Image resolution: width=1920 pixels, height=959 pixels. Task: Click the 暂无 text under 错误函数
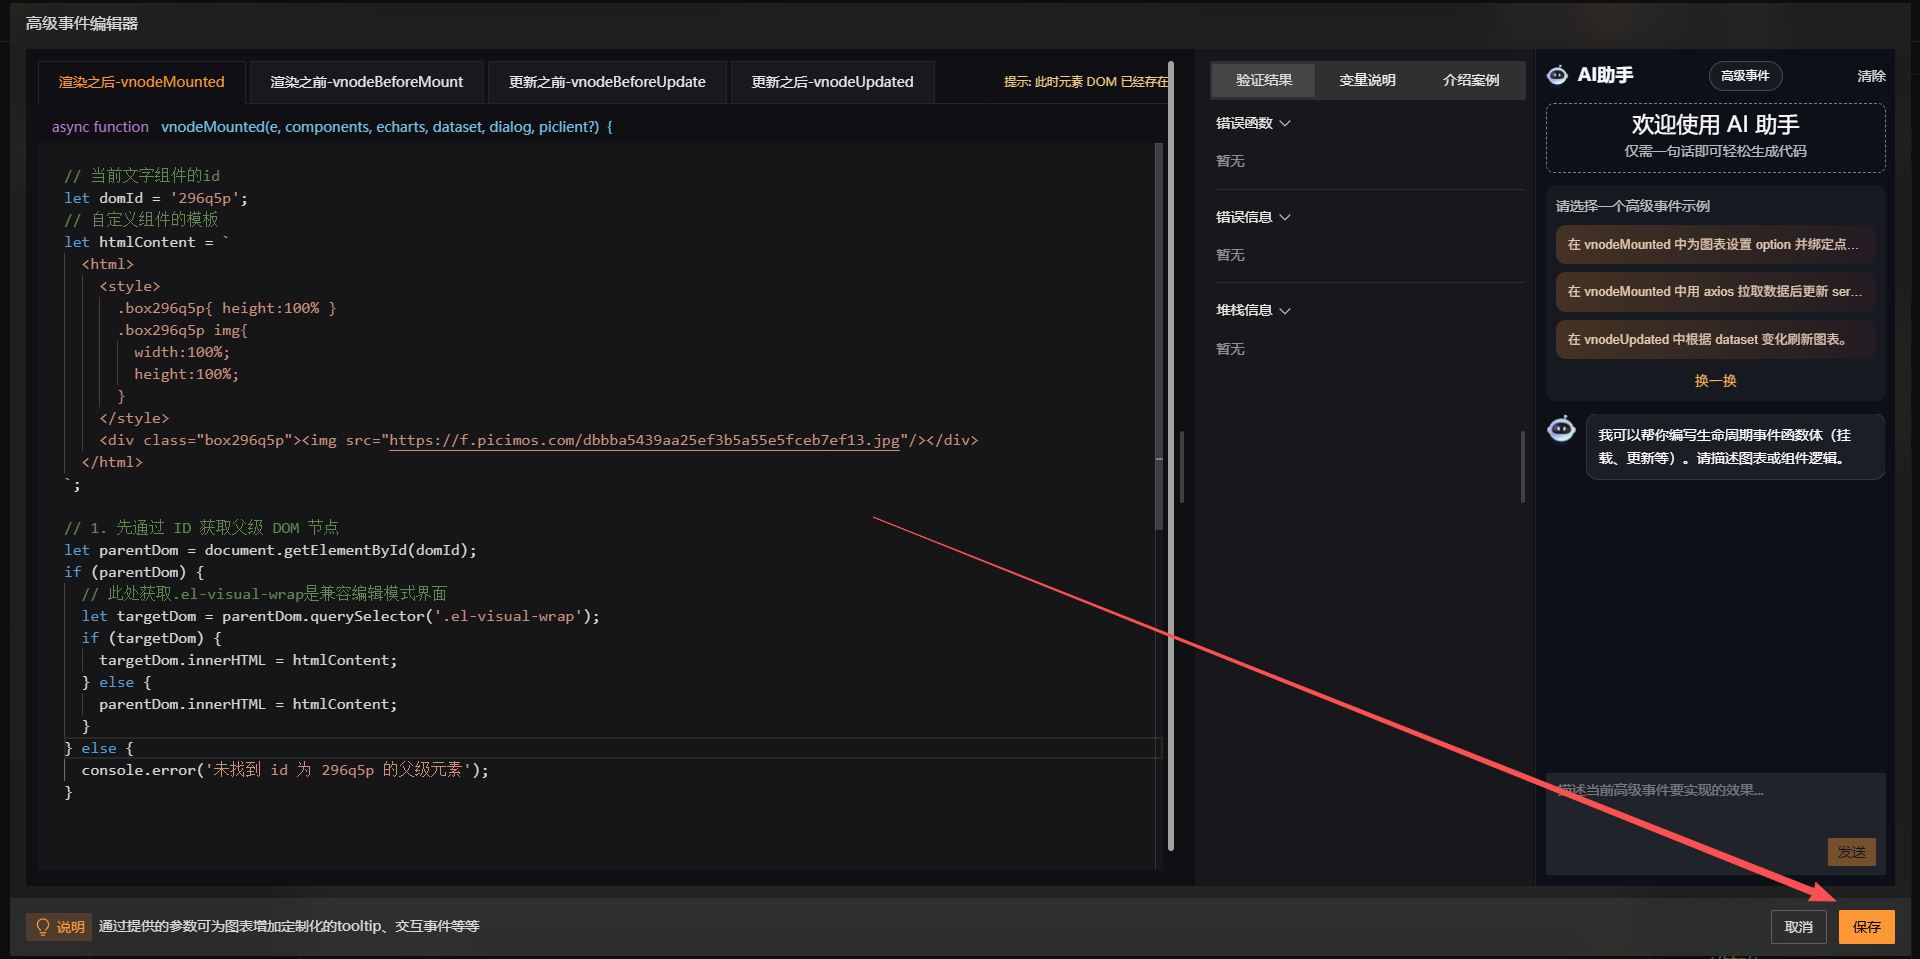(1230, 161)
